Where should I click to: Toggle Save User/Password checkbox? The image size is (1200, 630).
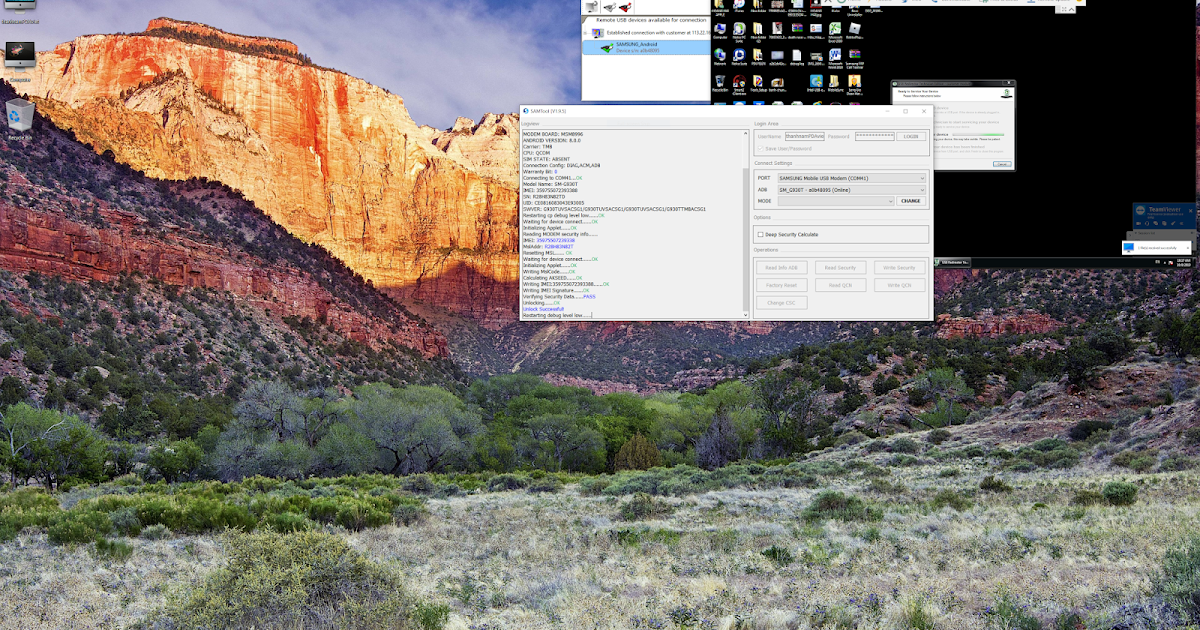[x=761, y=148]
